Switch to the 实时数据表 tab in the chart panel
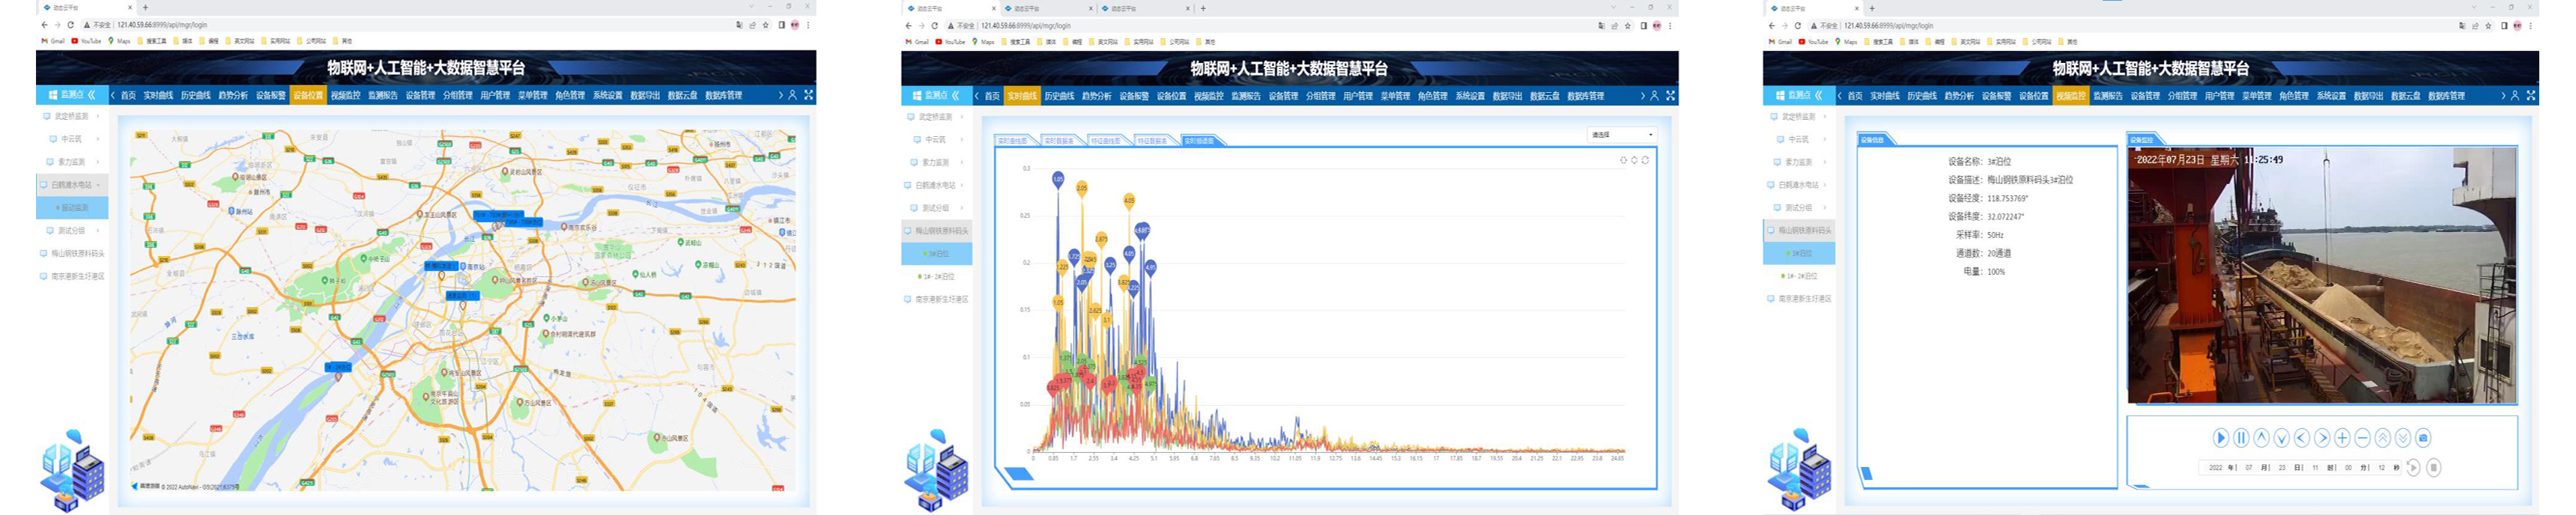 point(1058,141)
